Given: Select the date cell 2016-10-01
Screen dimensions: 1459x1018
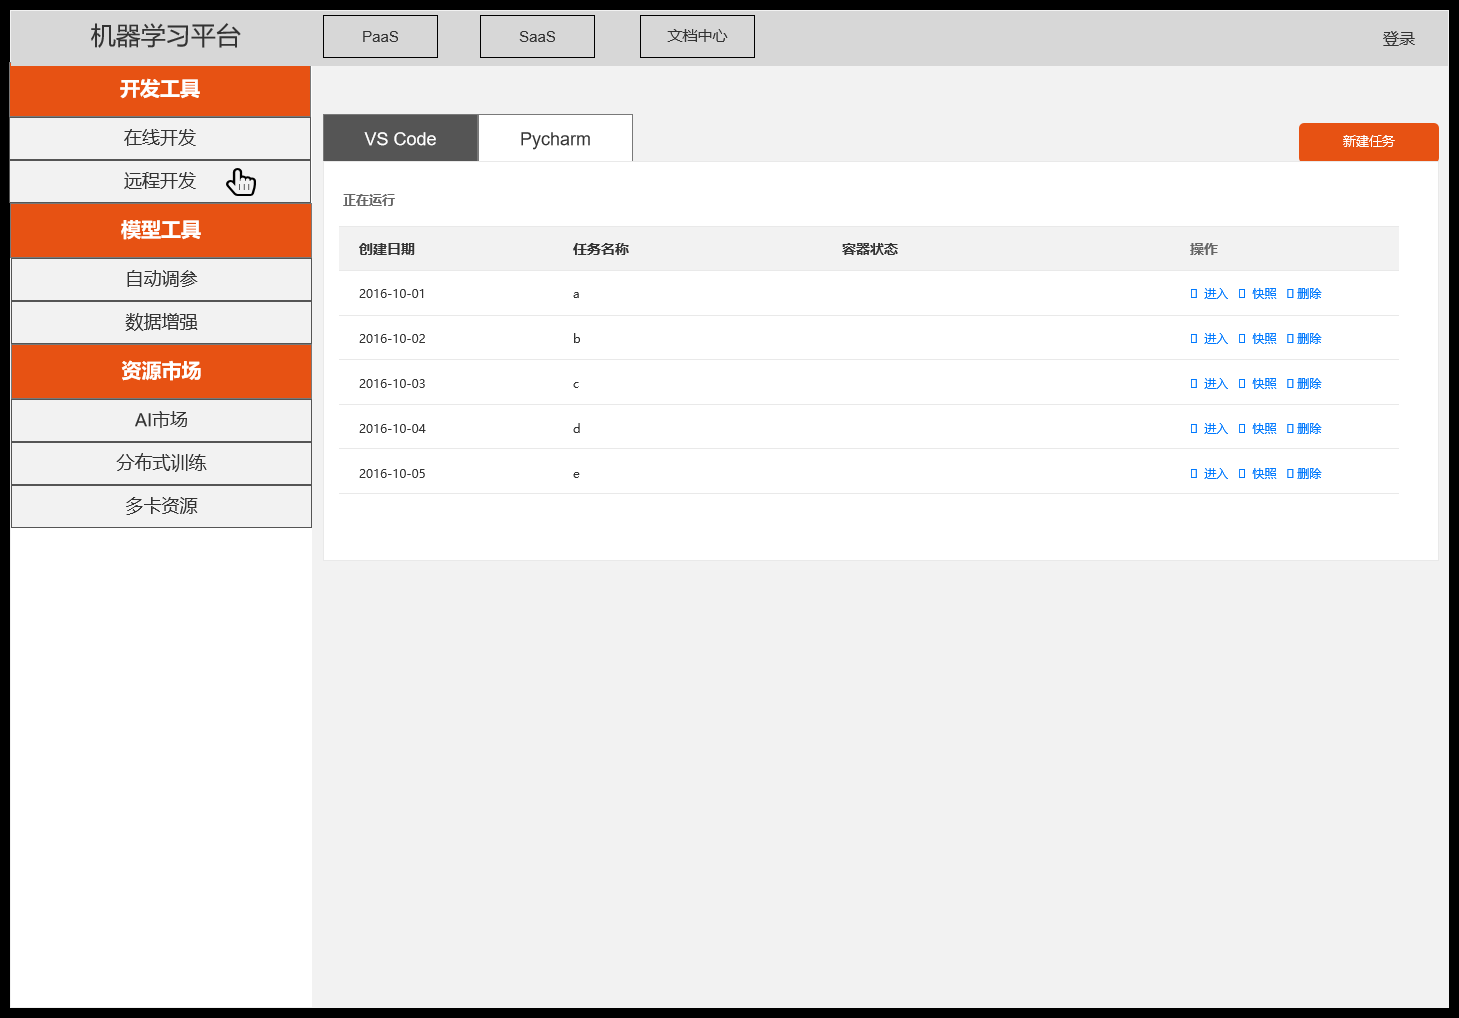Looking at the screenshot, I should pos(392,294).
